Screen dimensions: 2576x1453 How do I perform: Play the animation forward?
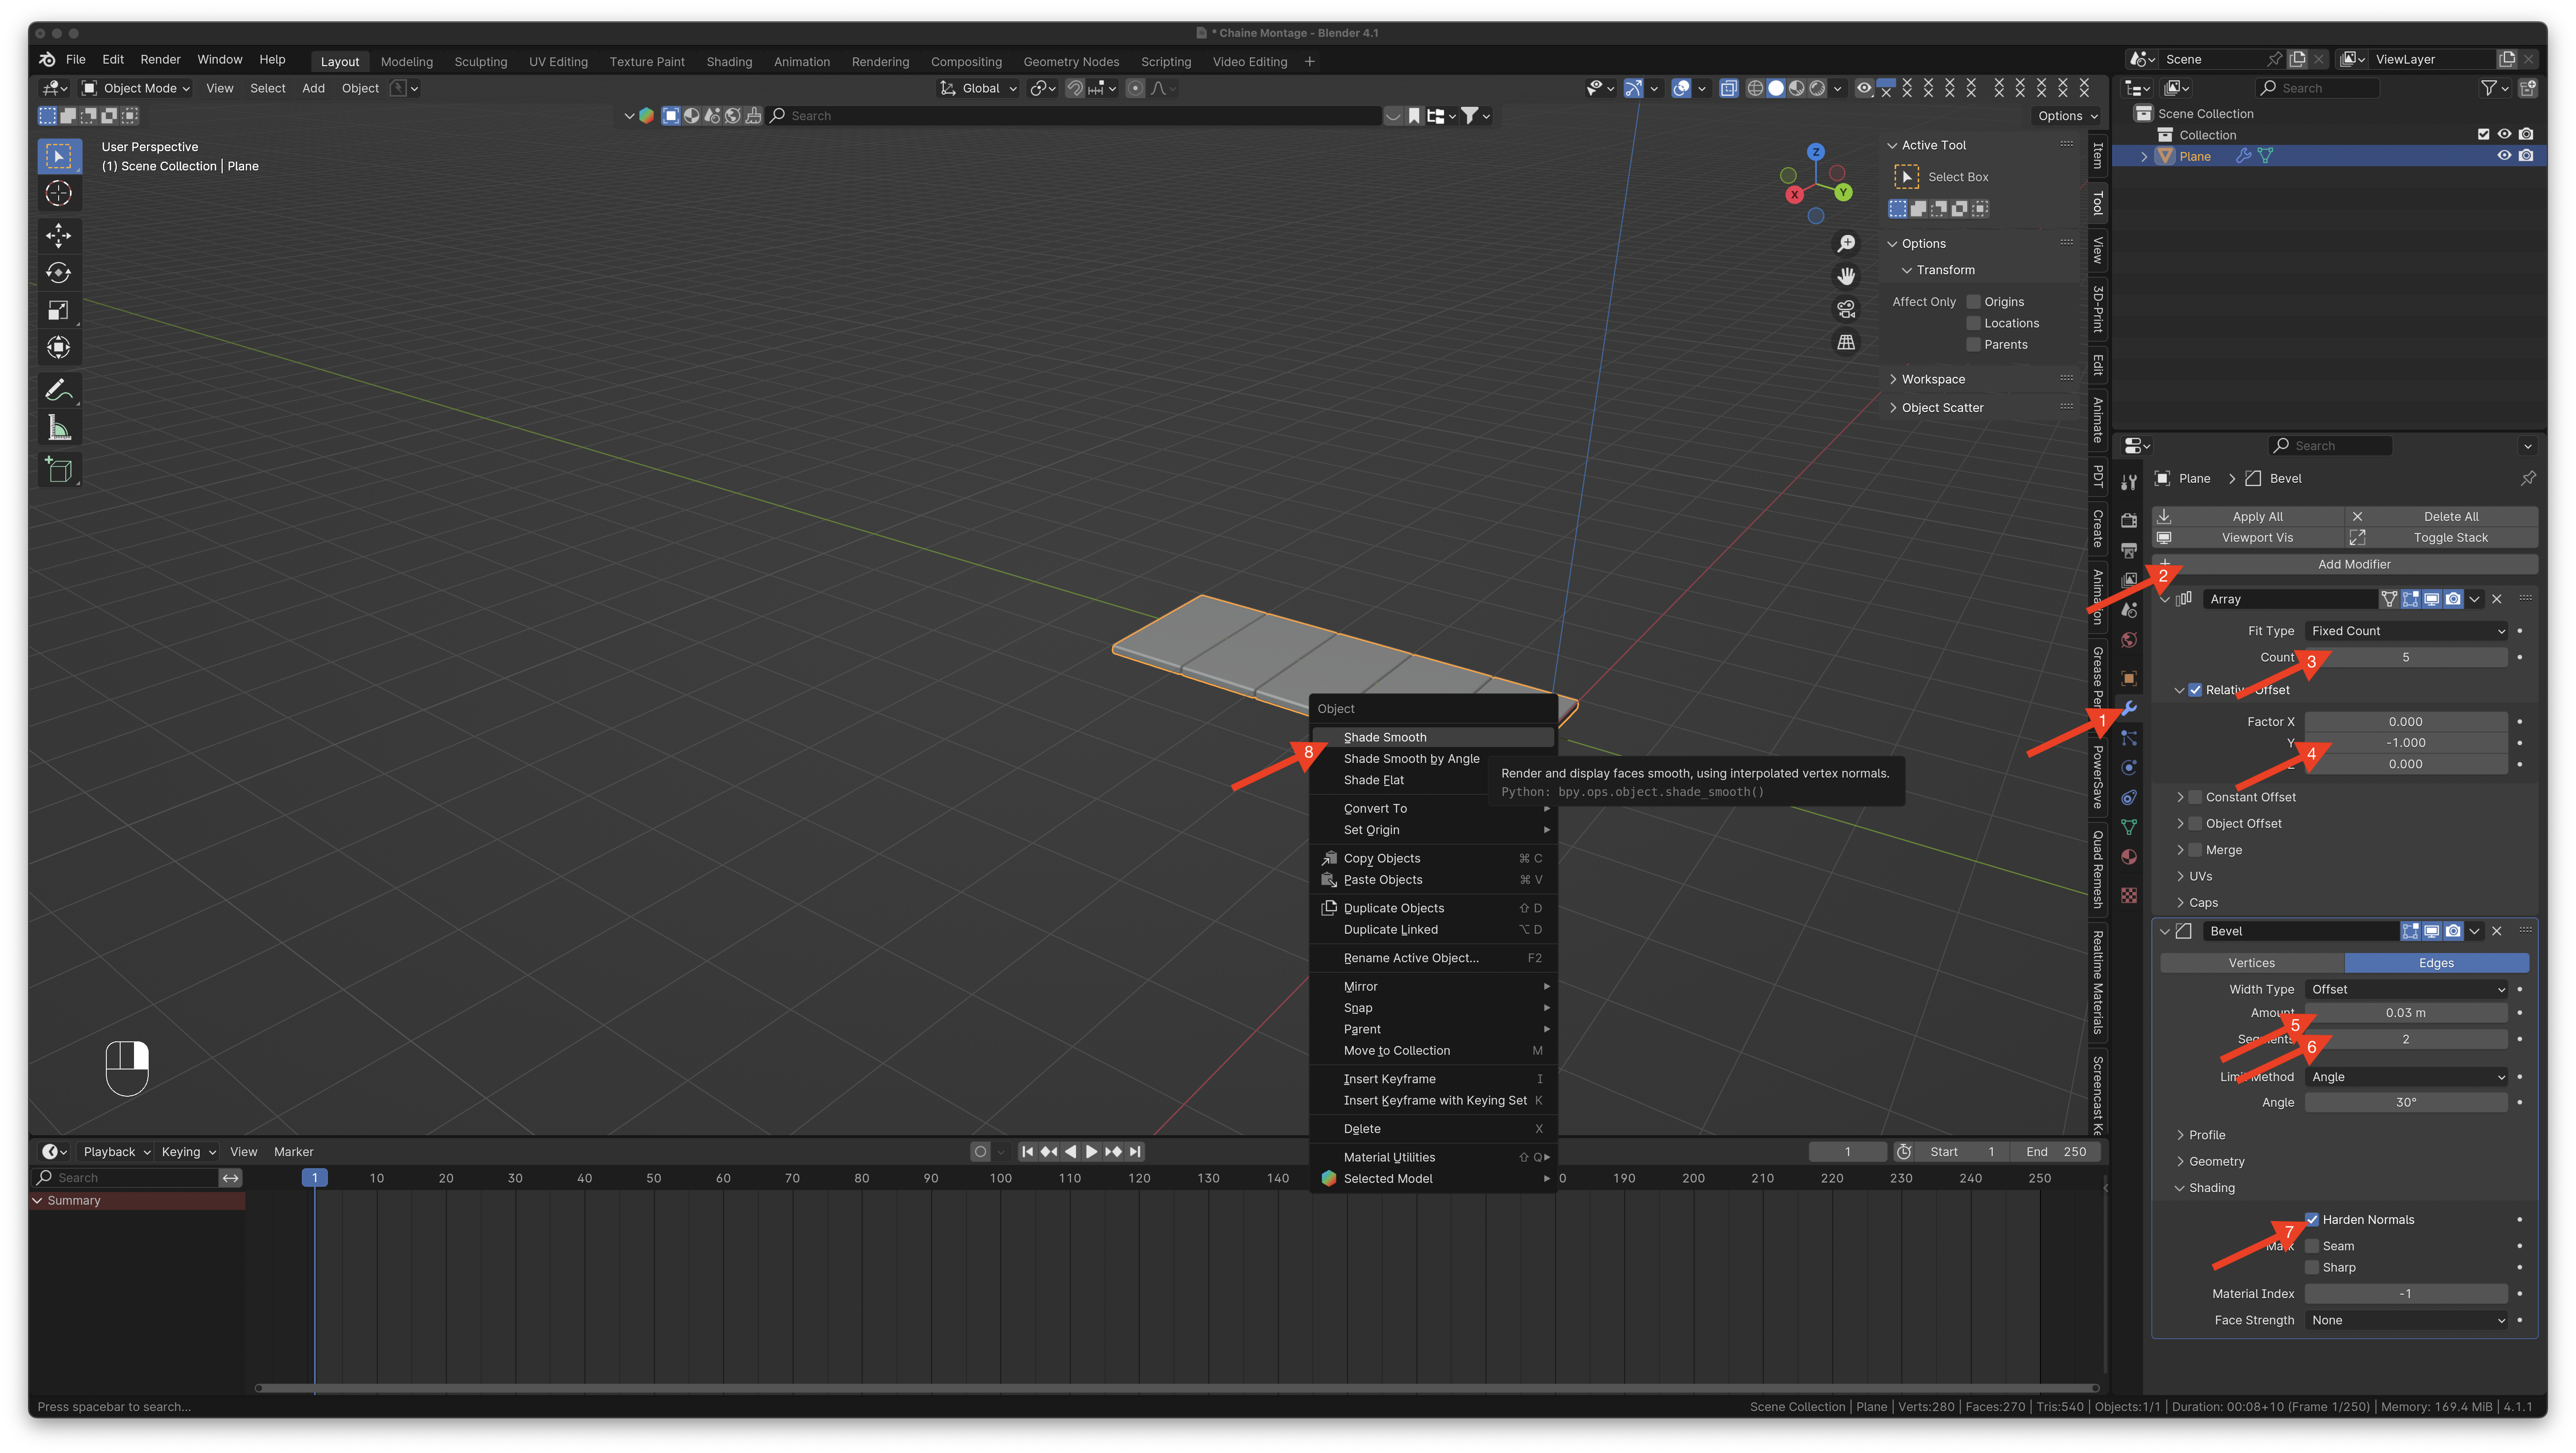(1091, 1151)
